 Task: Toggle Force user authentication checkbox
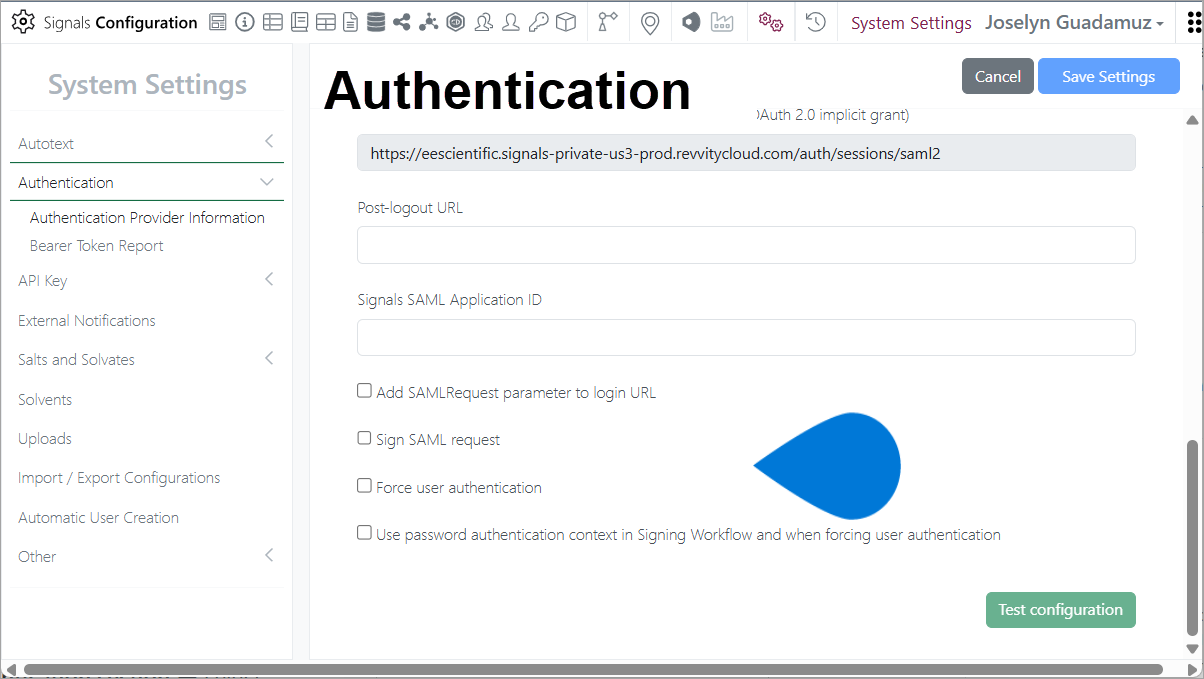pos(365,486)
